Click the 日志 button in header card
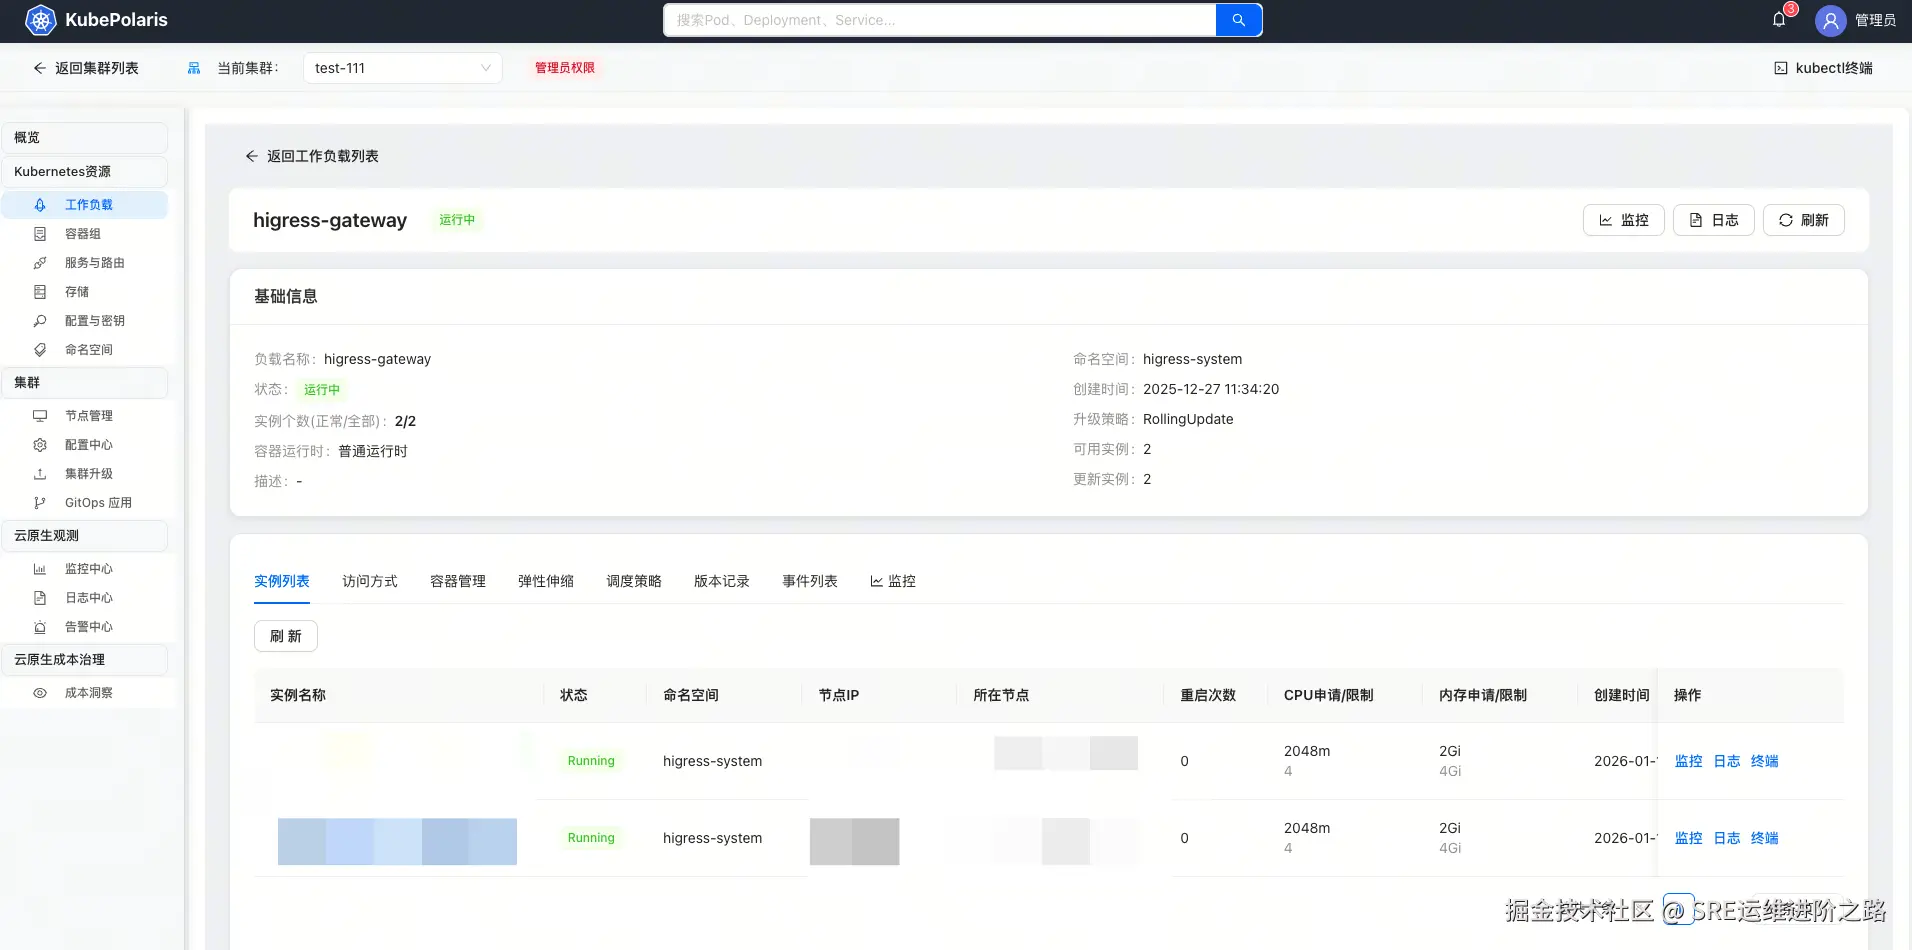This screenshot has height=950, width=1912. [x=1714, y=220]
